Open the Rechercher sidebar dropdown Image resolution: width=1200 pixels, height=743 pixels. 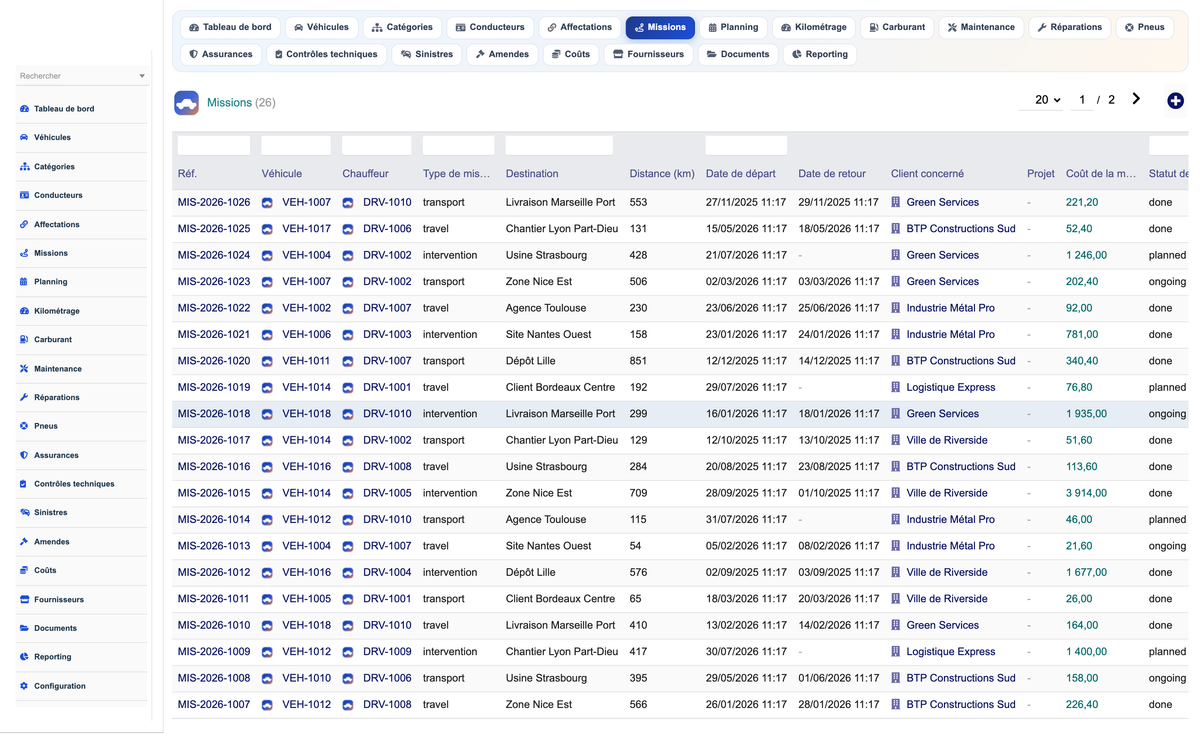coord(83,76)
